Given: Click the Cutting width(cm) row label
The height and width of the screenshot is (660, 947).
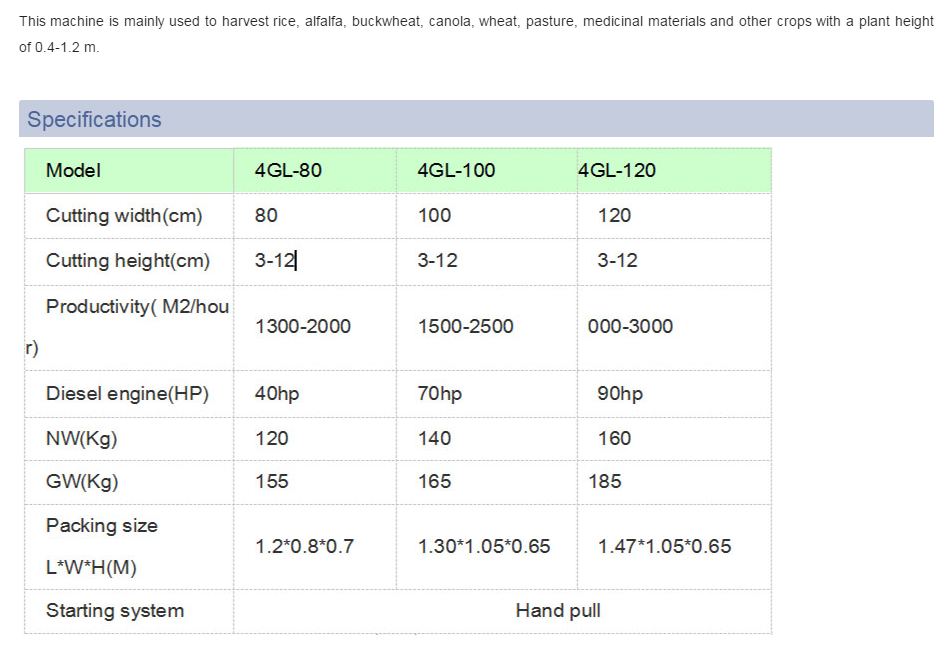Looking at the screenshot, I should pos(124,216).
